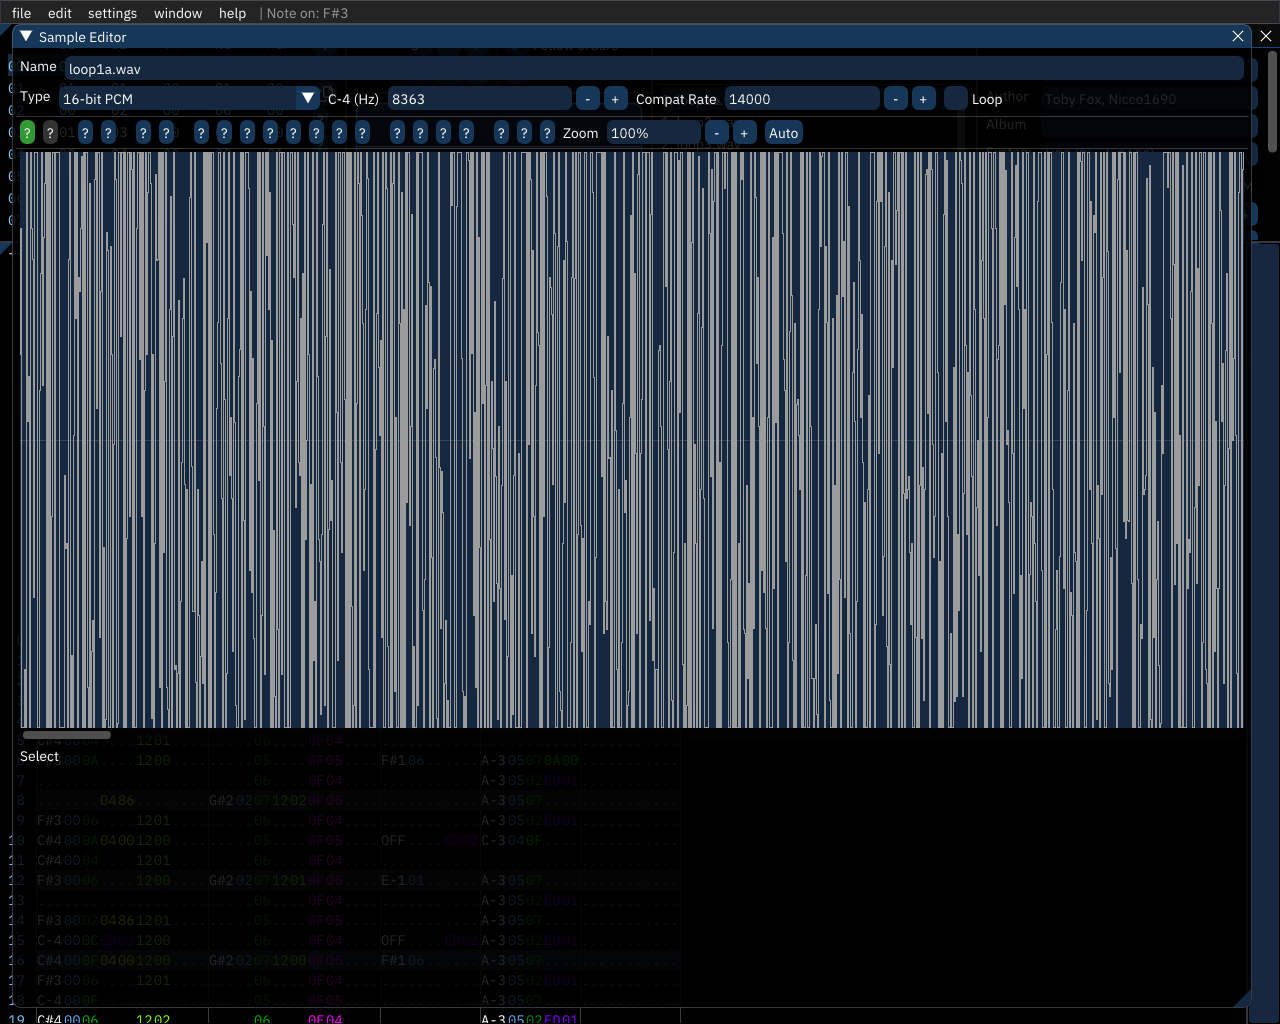
Task: Click the Delete selection icon
Action: coord(339,133)
